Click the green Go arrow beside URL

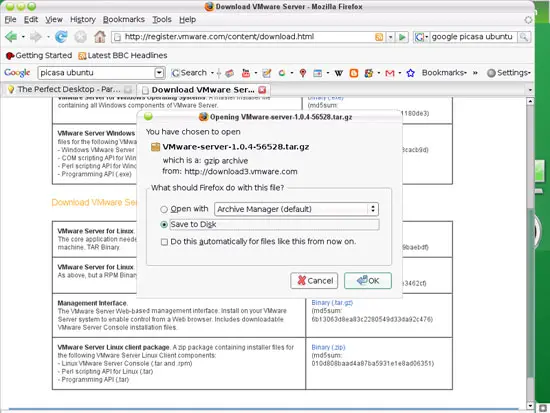[x=402, y=37]
